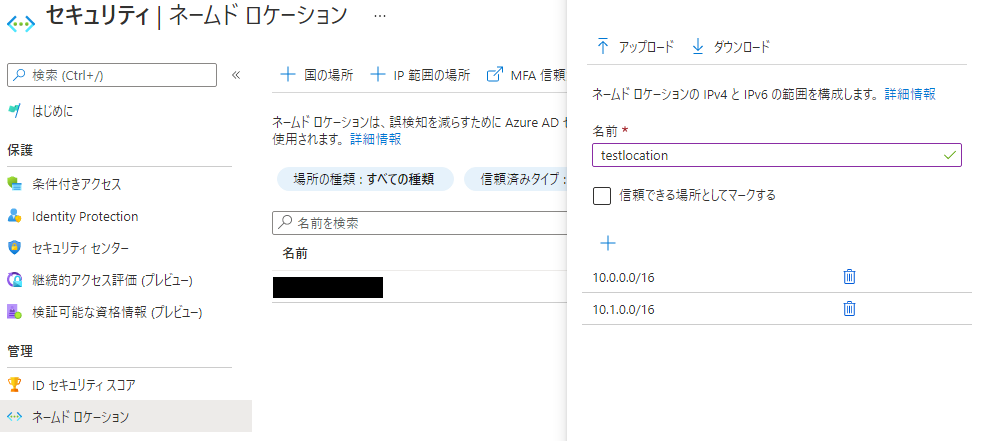983x441 pixels.
Task: Add a new IP range with plus
Action: click(608, 243)
